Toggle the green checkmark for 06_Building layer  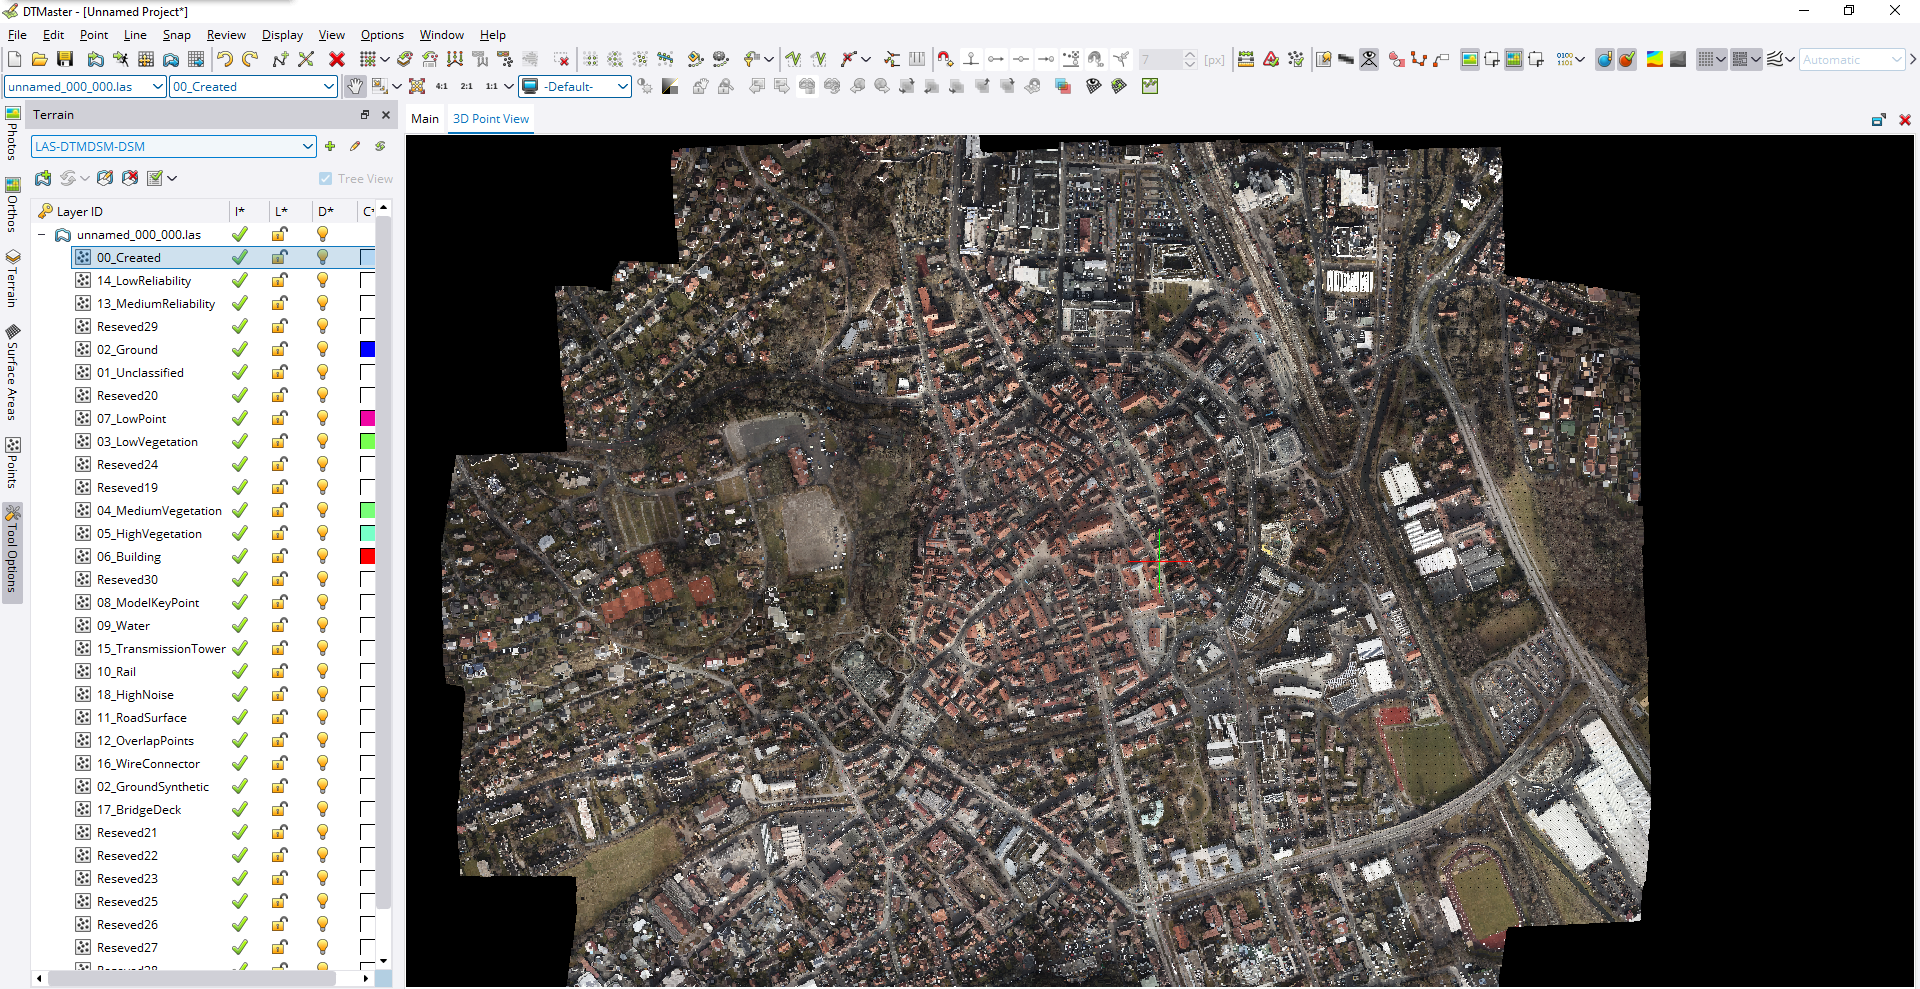point(240,557)
